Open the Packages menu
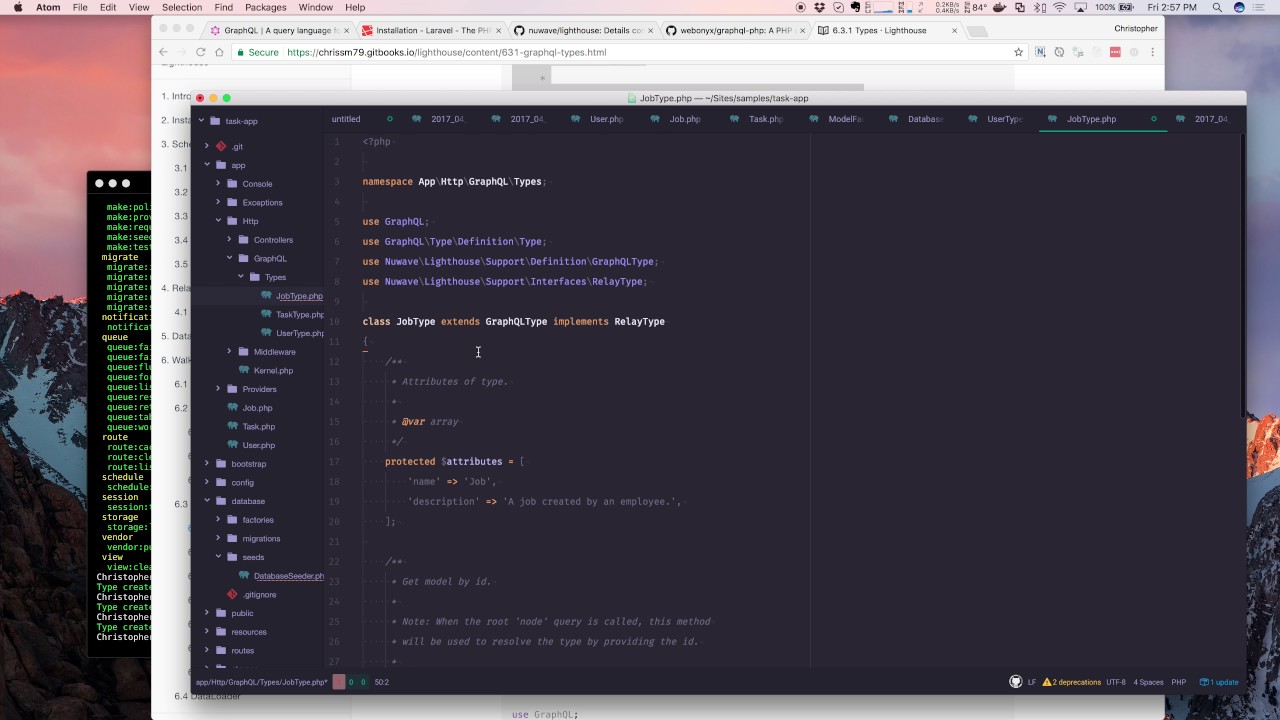This screenshot has height=720, width=1280. coord(266,7)
